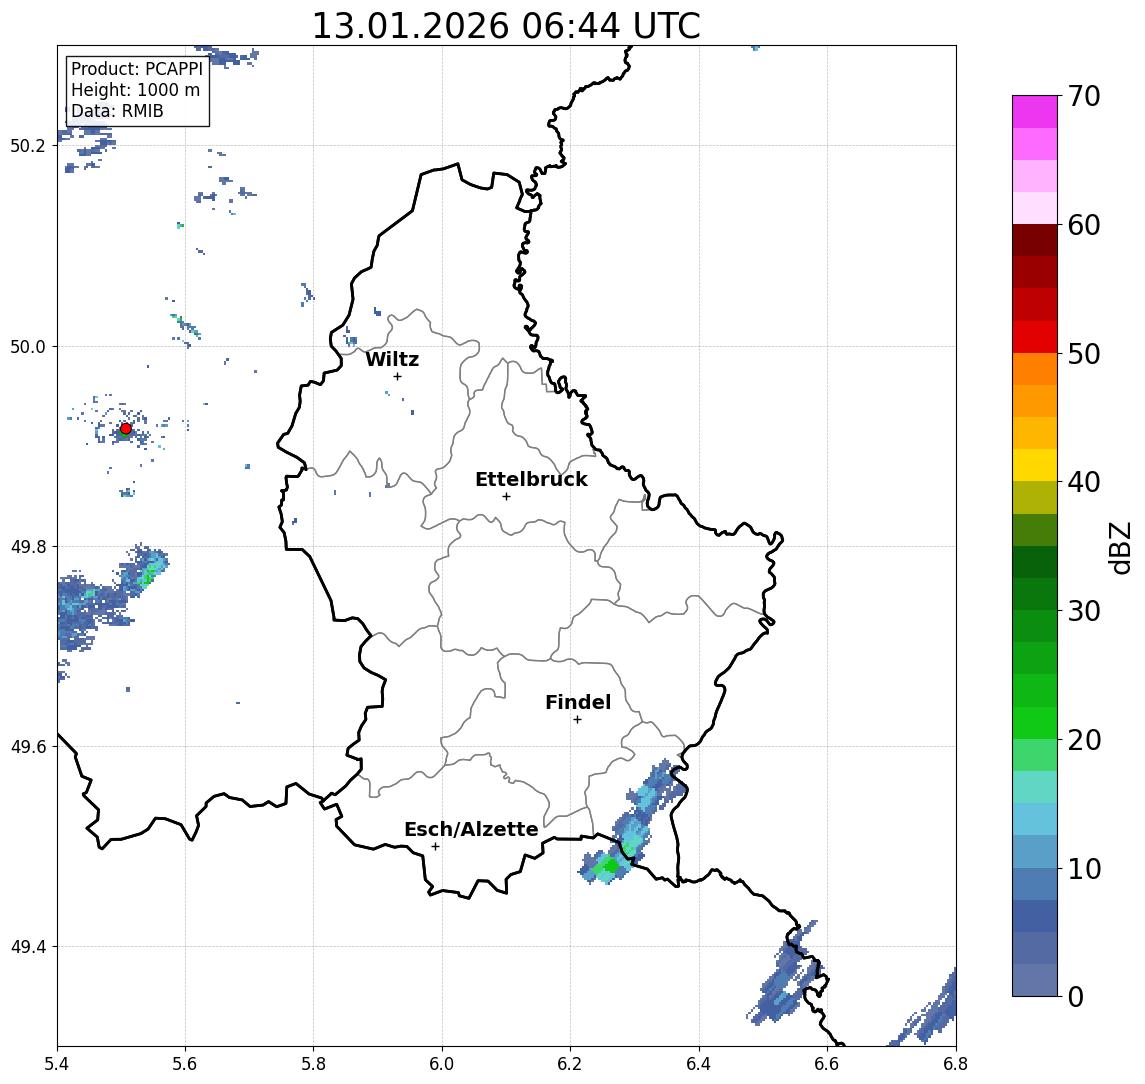Click the 49.4 latitude tick label
Image resolution: width=1145 pixels, height=1084 pixels.
(28, 947)
